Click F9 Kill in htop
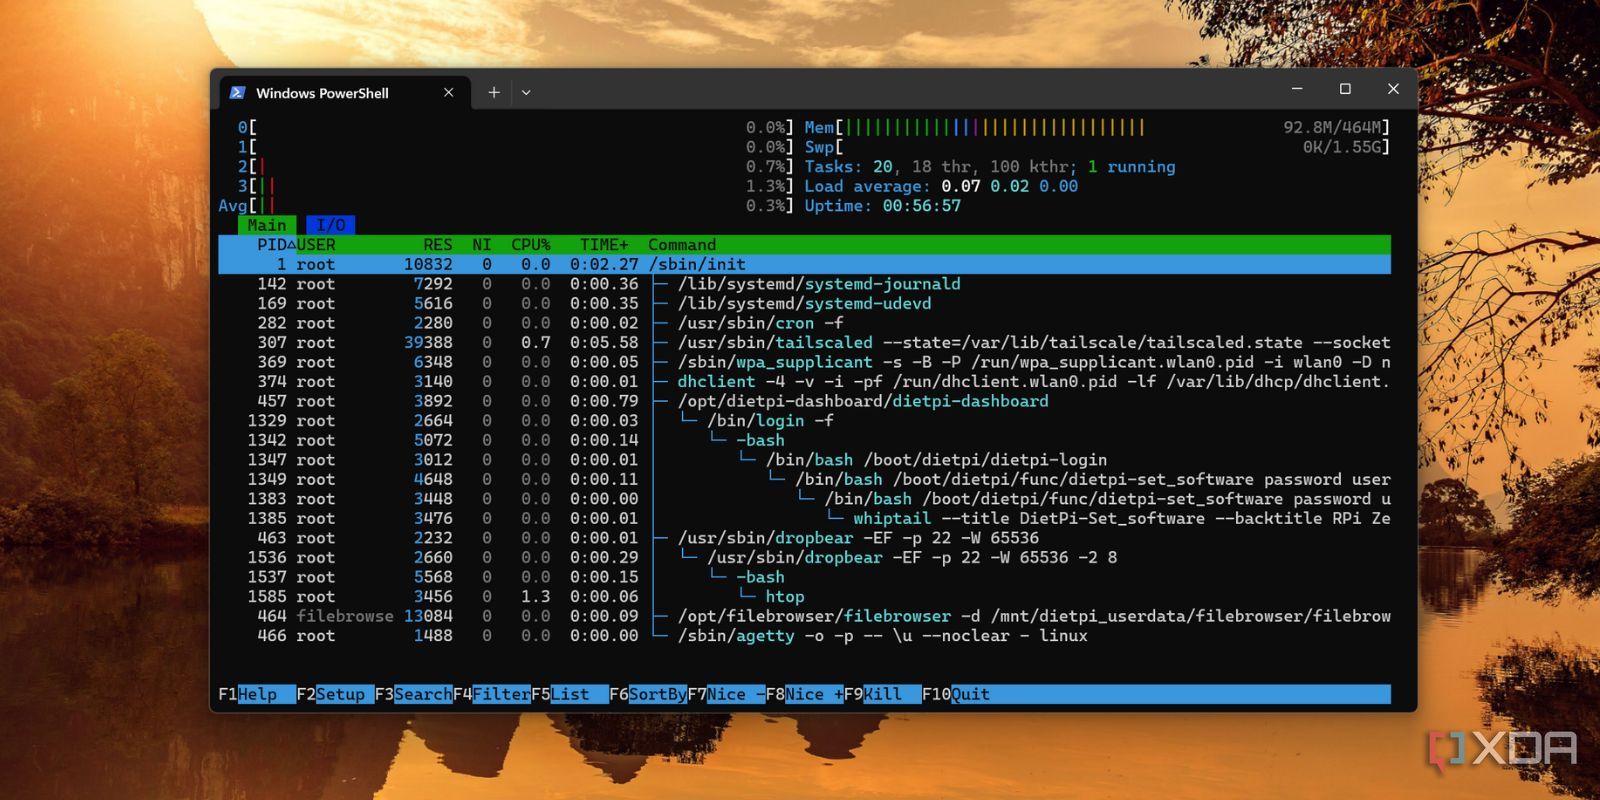Screen dimensions: 1600x800 (x=882, y=694)
